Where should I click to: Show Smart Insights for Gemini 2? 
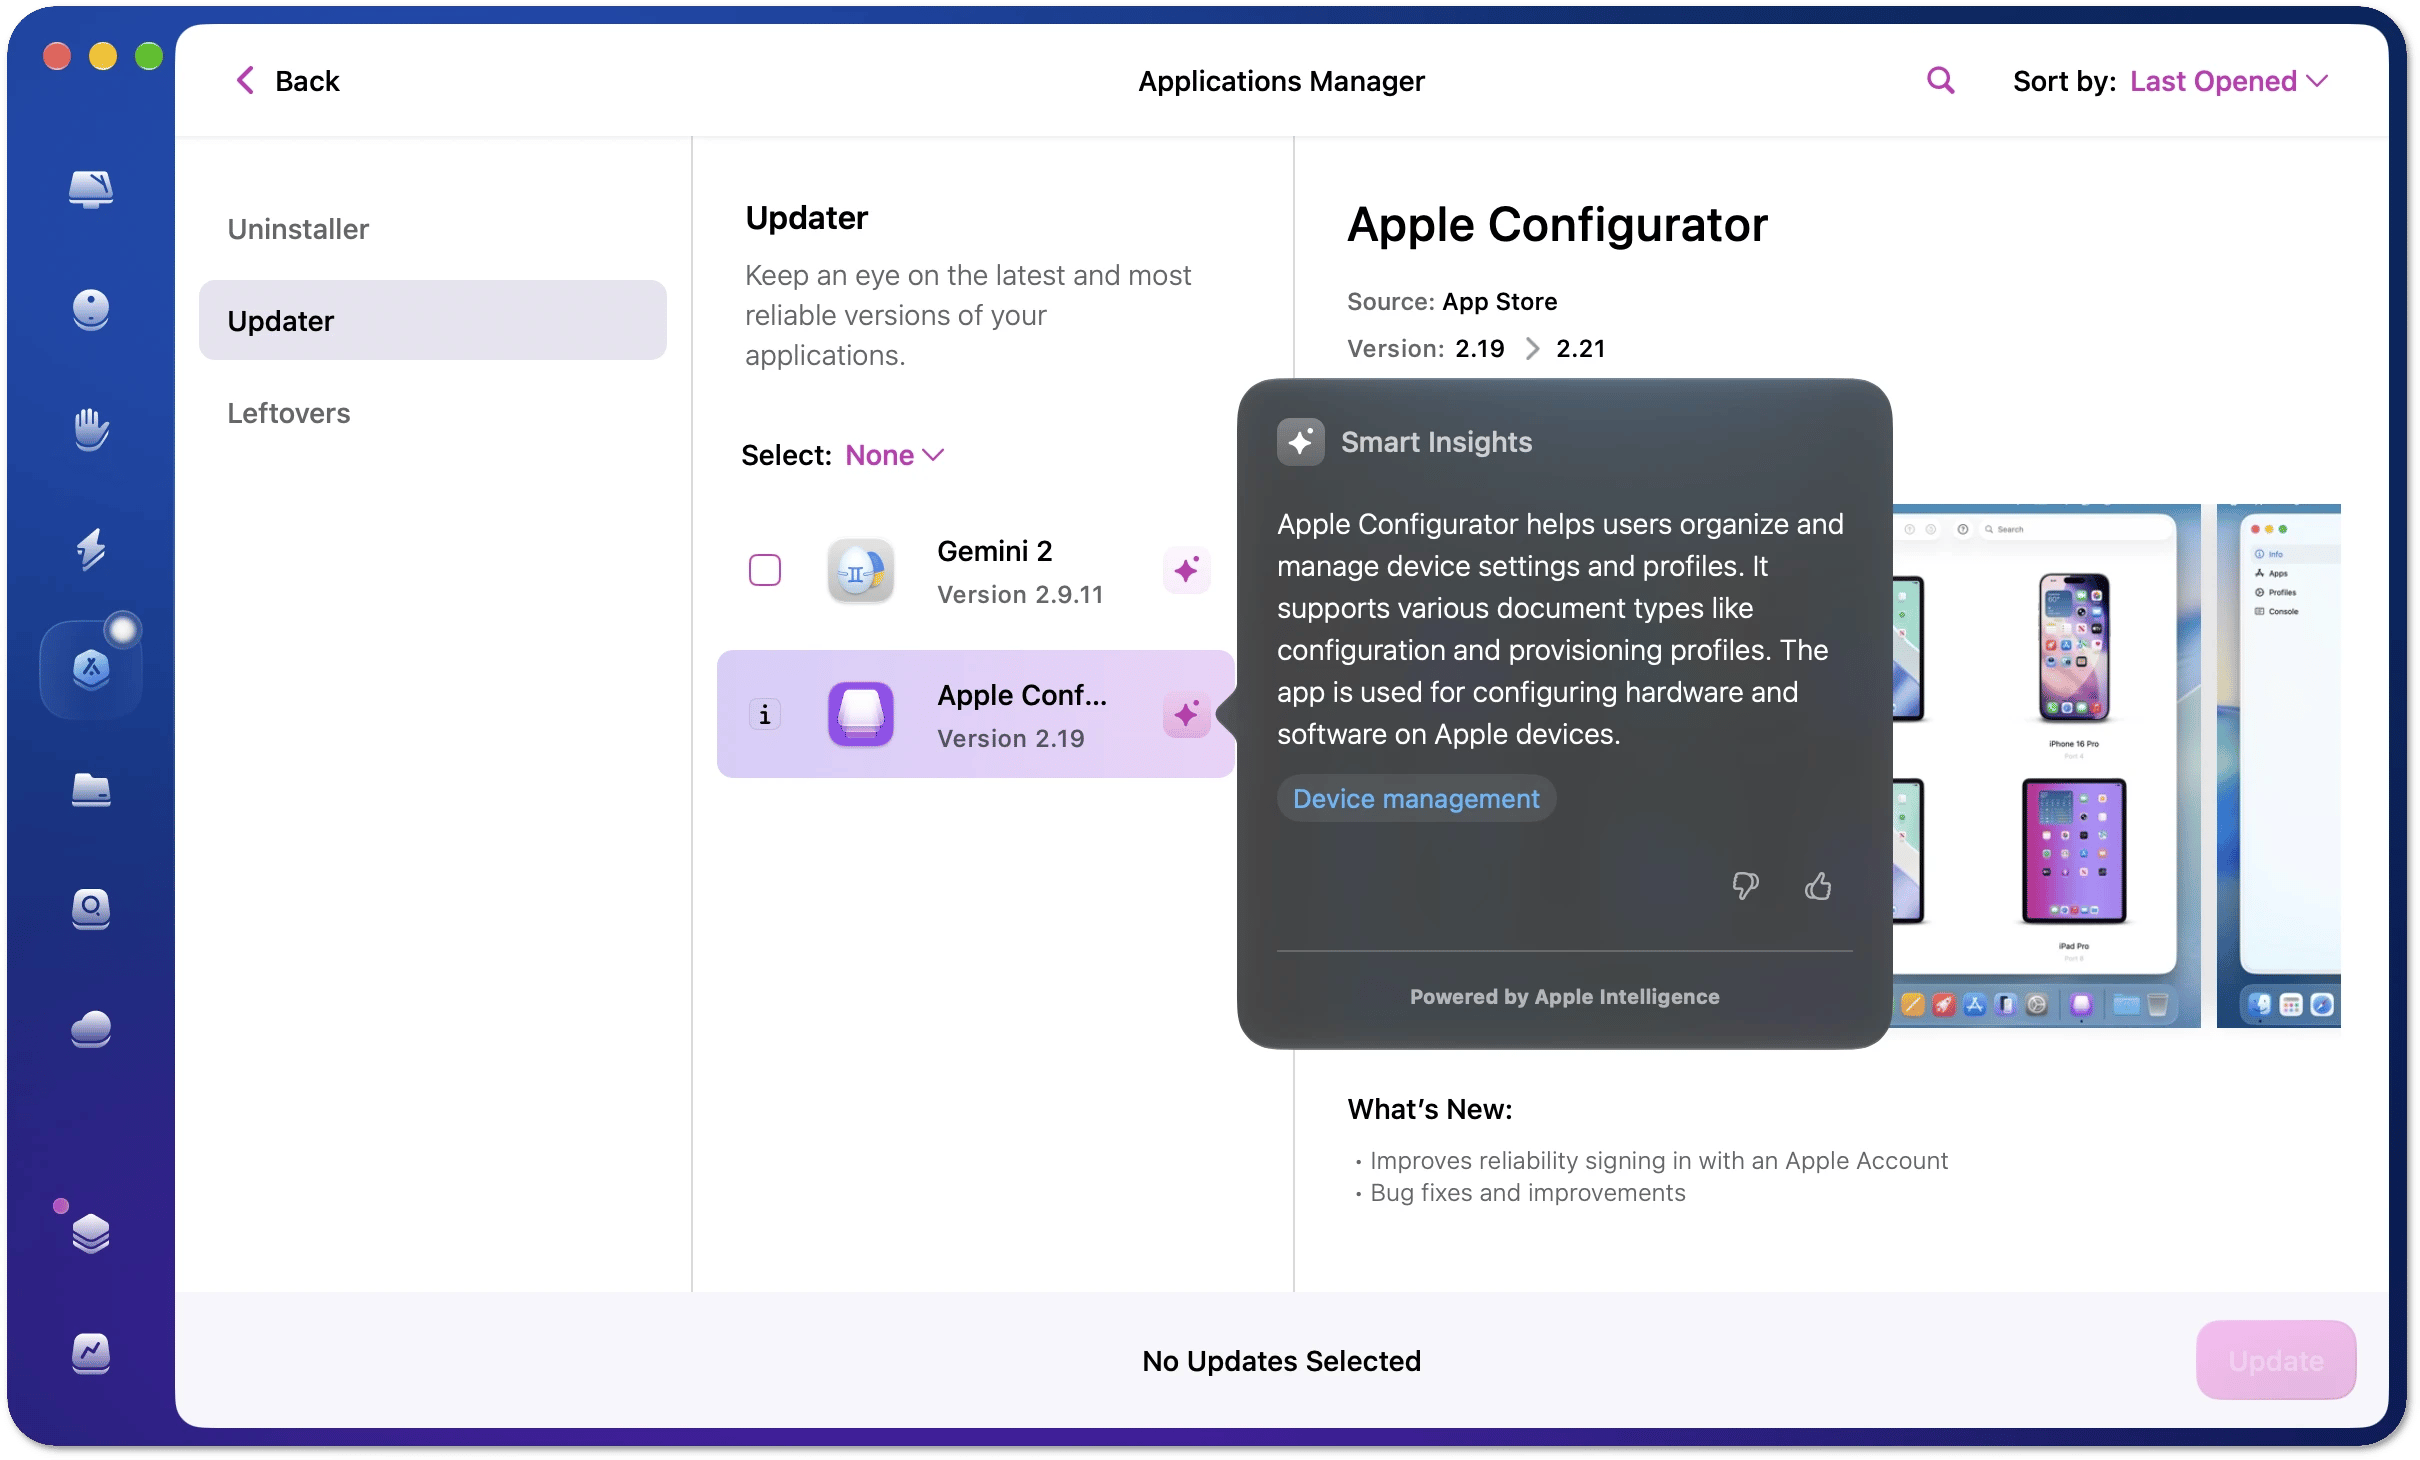coord(1187,571)
